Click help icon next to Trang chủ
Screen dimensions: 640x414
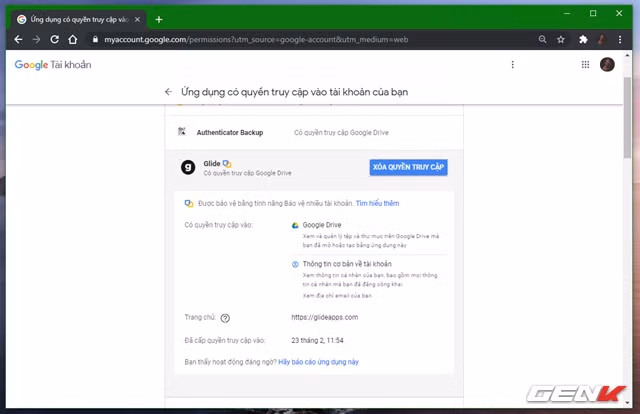tap(225, 318)
